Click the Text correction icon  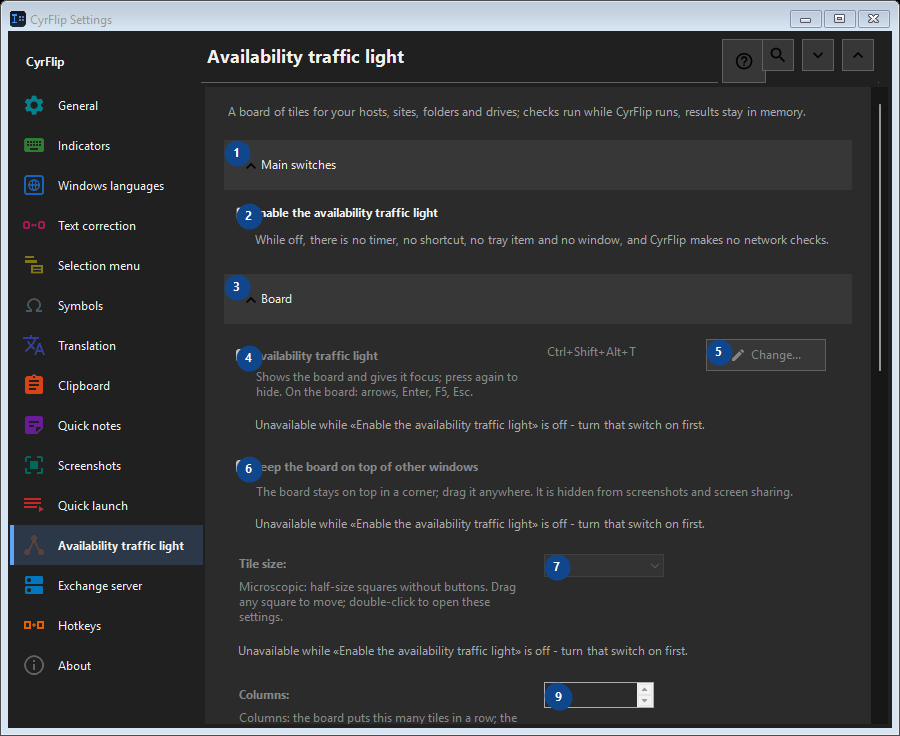pos(34,225)
